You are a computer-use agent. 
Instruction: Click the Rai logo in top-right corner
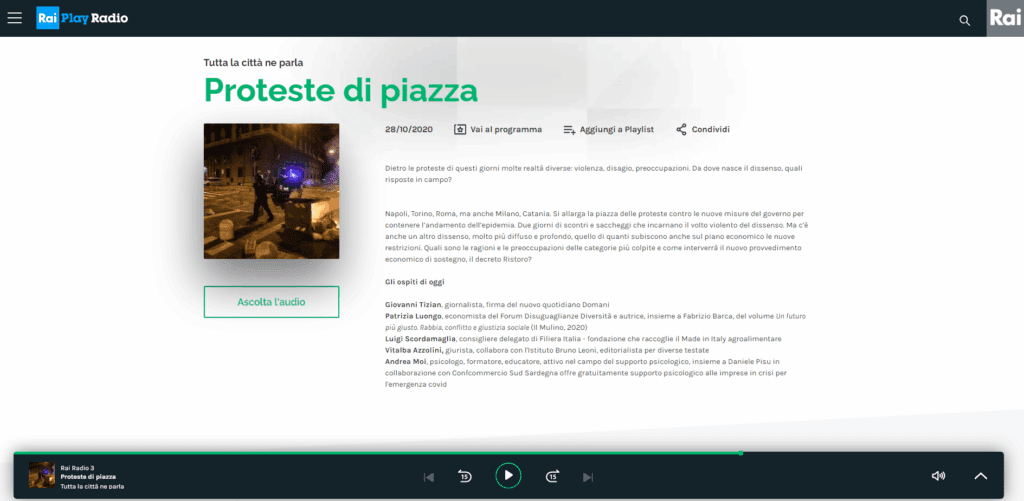[1004, 18]
